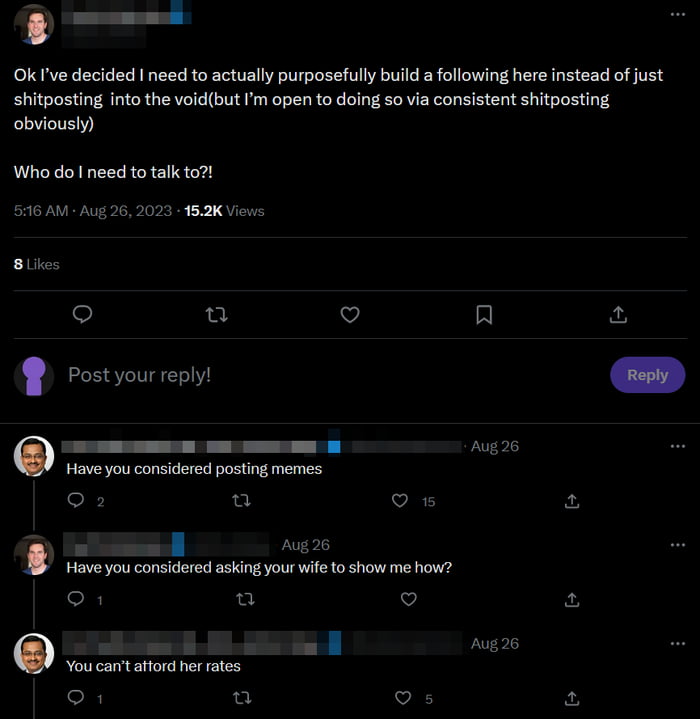This screenshot has height=719, width=700.
Task: Repost the "posting memes" comment
Action: click(240, 501)
